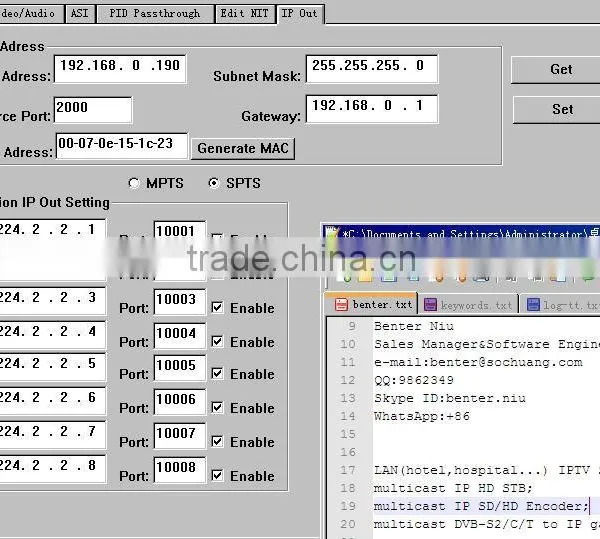Open the PID Passthrough tab
The image size is (600, 539).
[x=155, y=14]
